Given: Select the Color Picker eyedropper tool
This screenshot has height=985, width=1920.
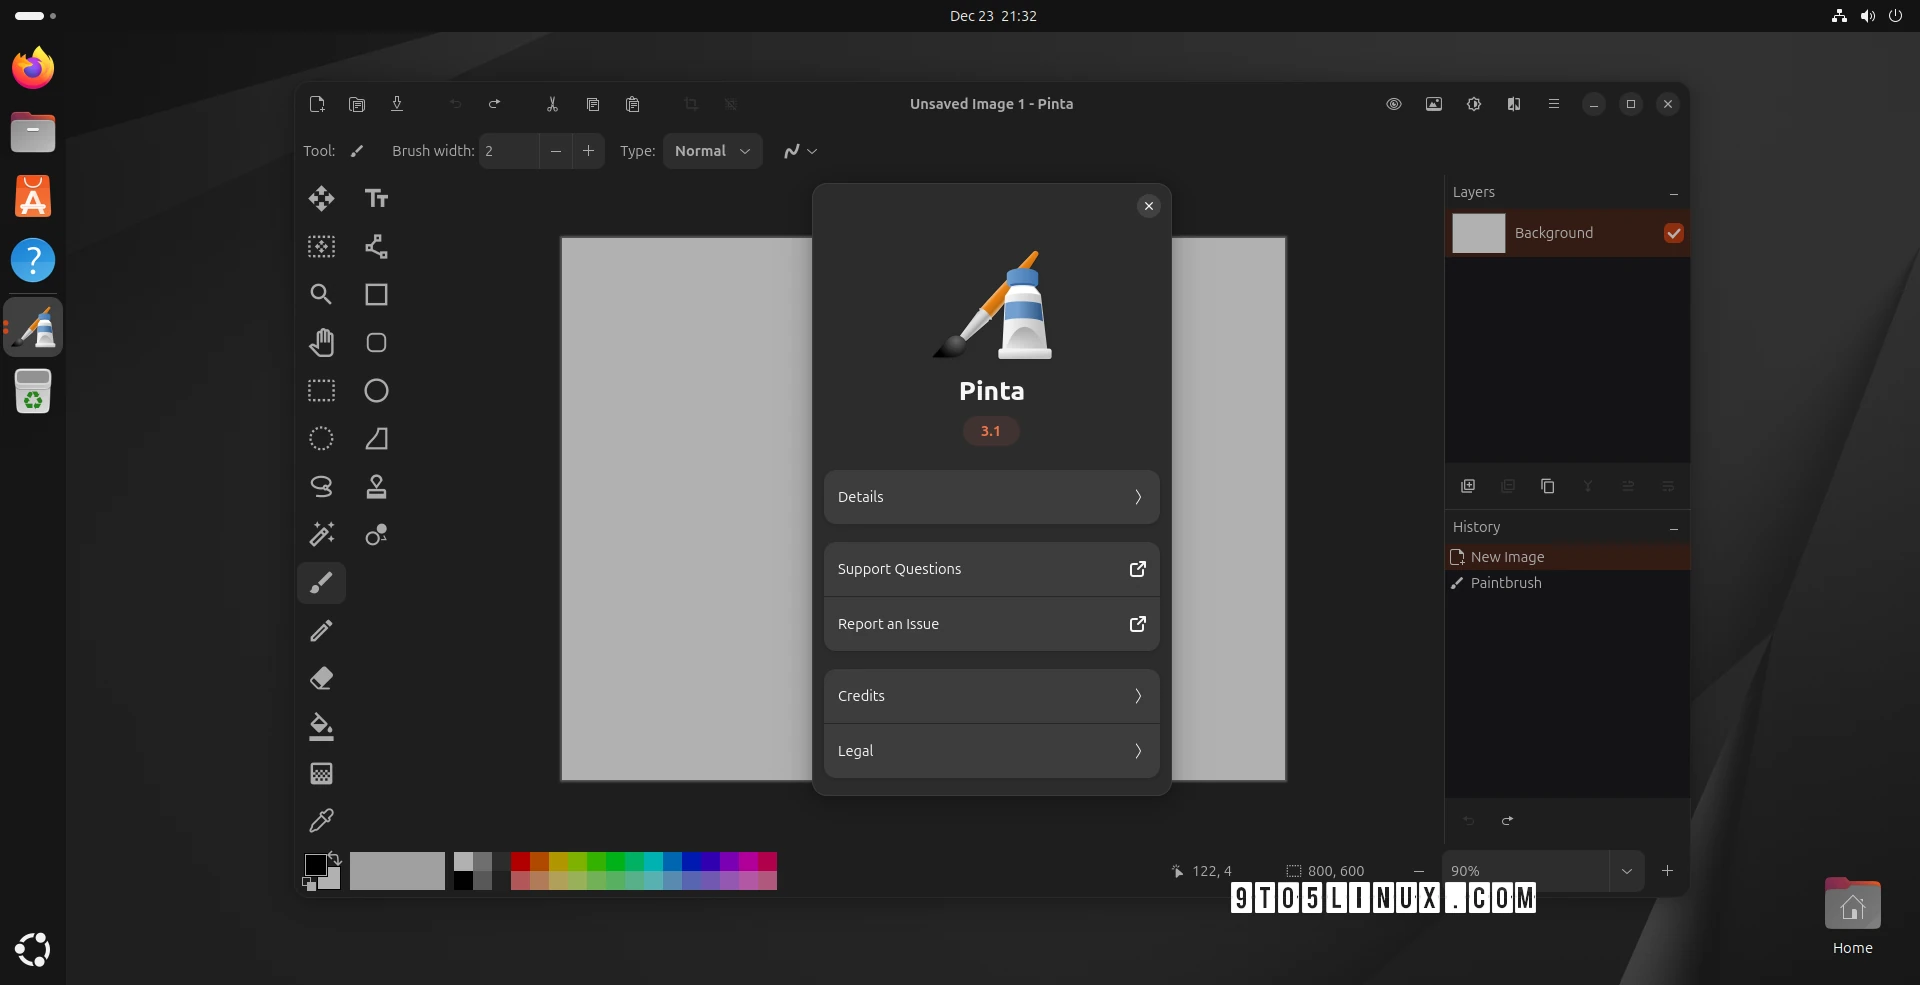Looking at the screenshot, I should coord(321,821).
